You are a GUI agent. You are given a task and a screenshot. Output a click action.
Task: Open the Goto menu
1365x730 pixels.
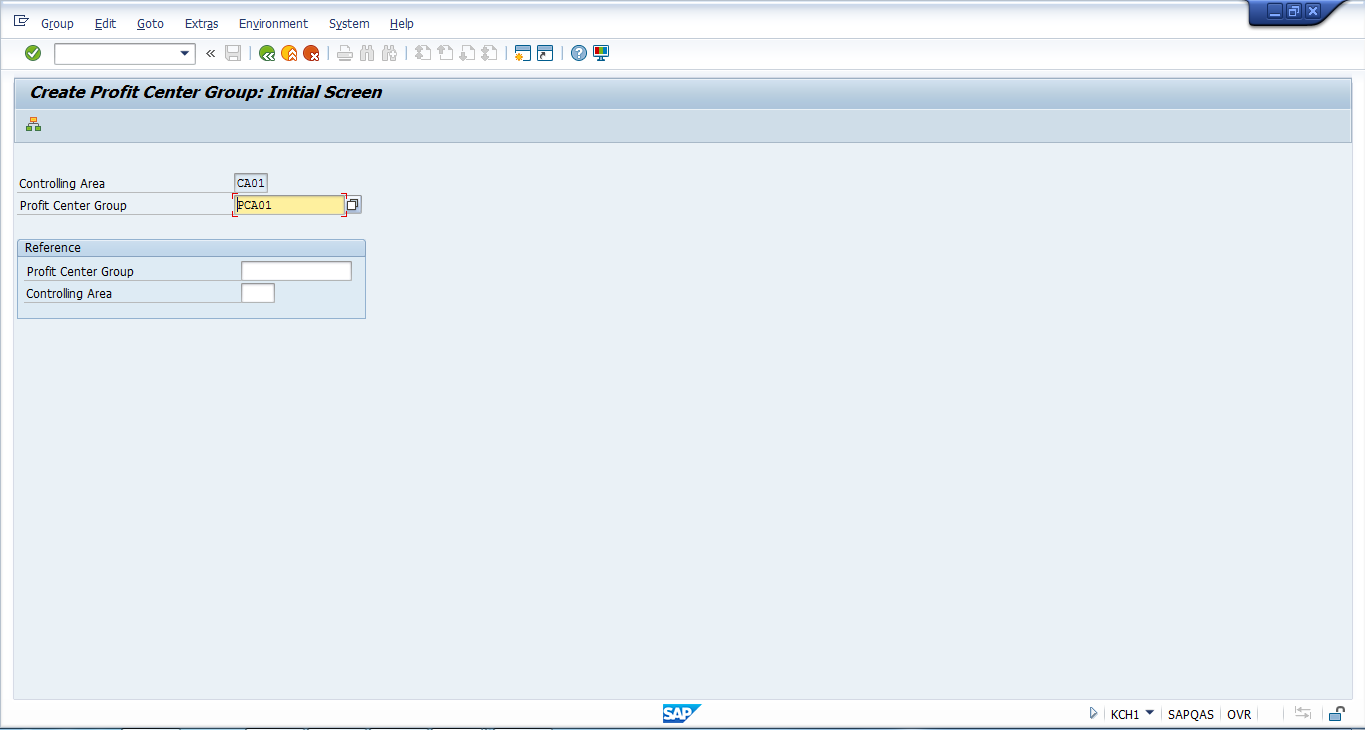(150, 23)
